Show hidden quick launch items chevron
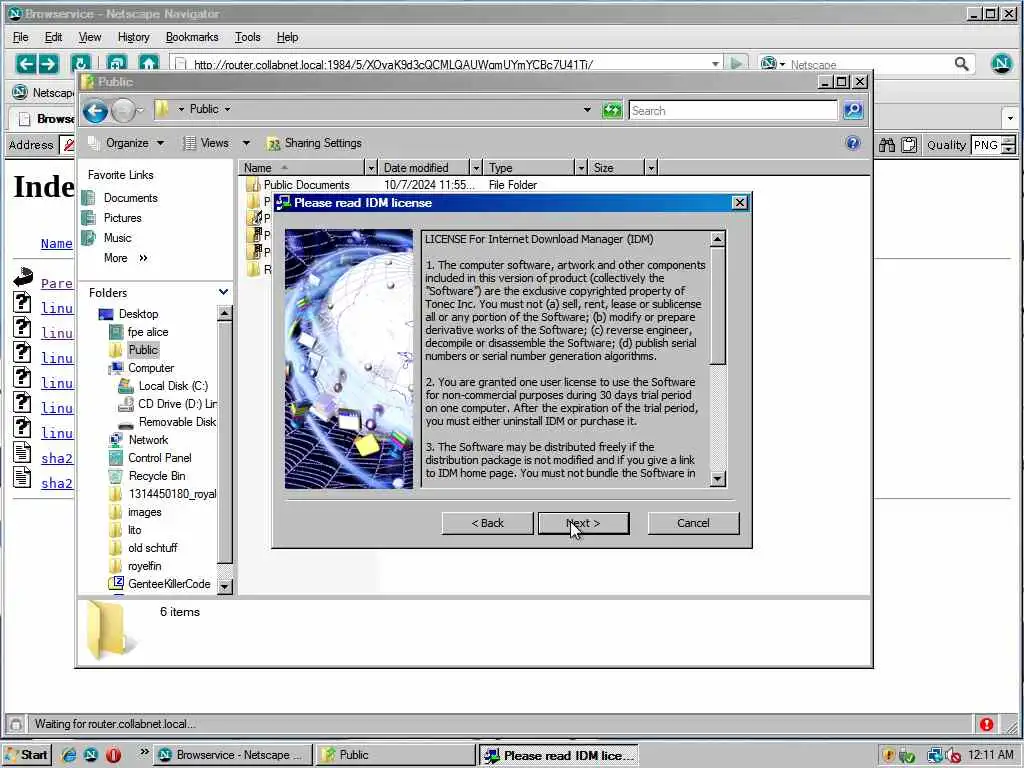This screenshot has width=1024, height=768. 144,752
